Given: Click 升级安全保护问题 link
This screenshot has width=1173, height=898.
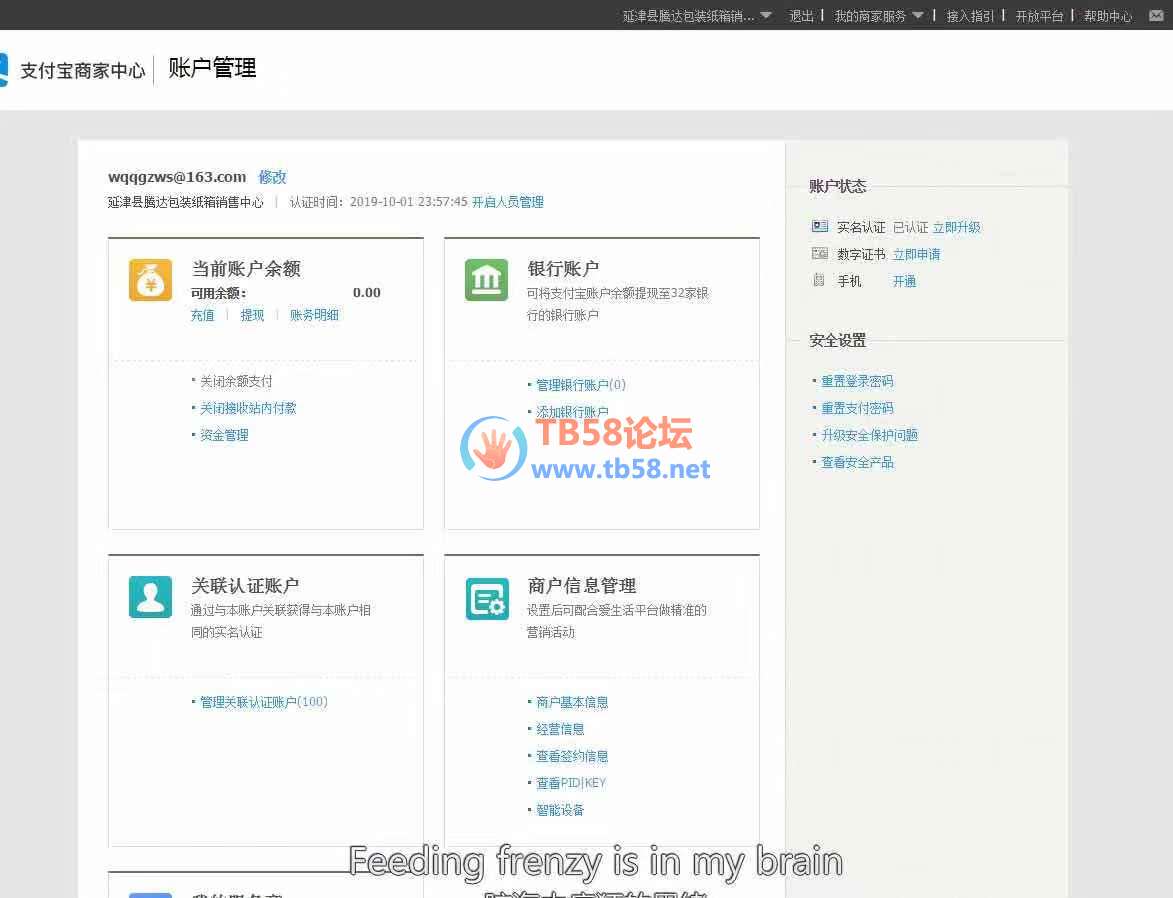Looking at the screenshot, I should [x=869, y=435].
